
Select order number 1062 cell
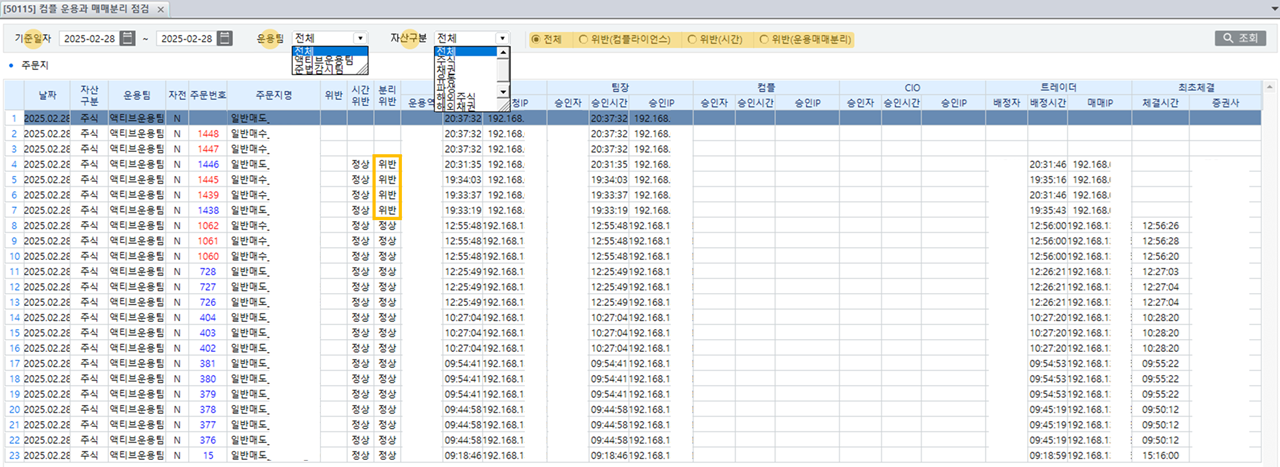[208, 225]
